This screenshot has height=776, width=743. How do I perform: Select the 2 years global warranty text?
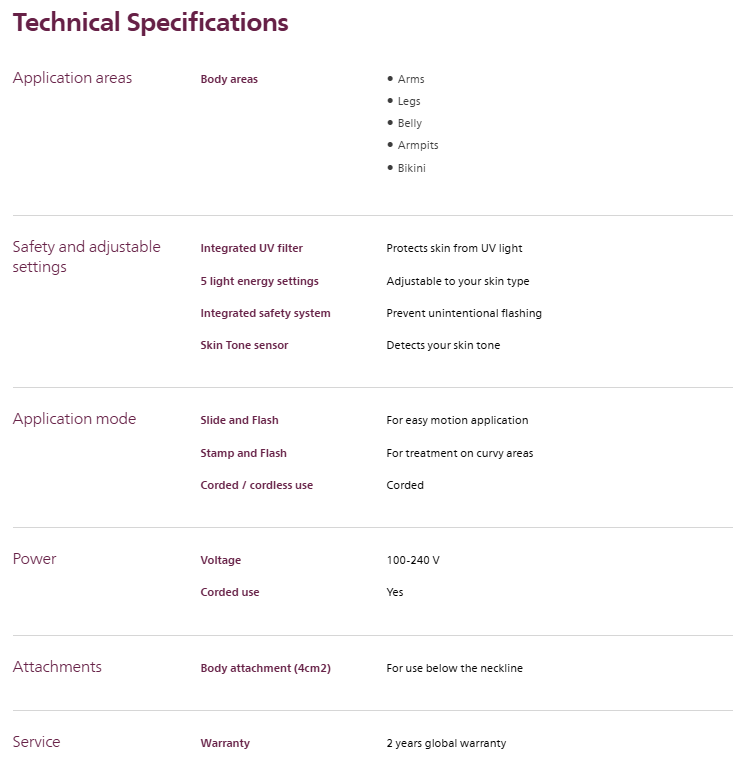tap(446, 743)
